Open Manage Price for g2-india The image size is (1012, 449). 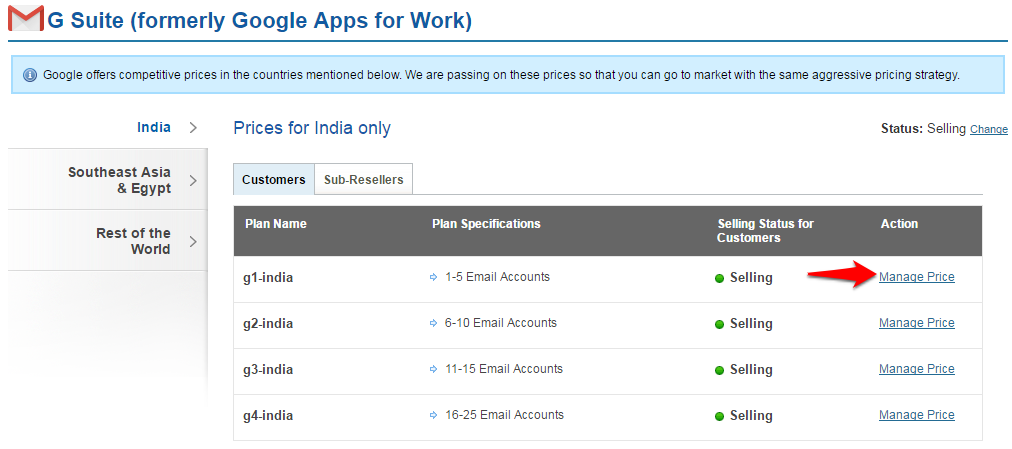click(x=916, y=323)
